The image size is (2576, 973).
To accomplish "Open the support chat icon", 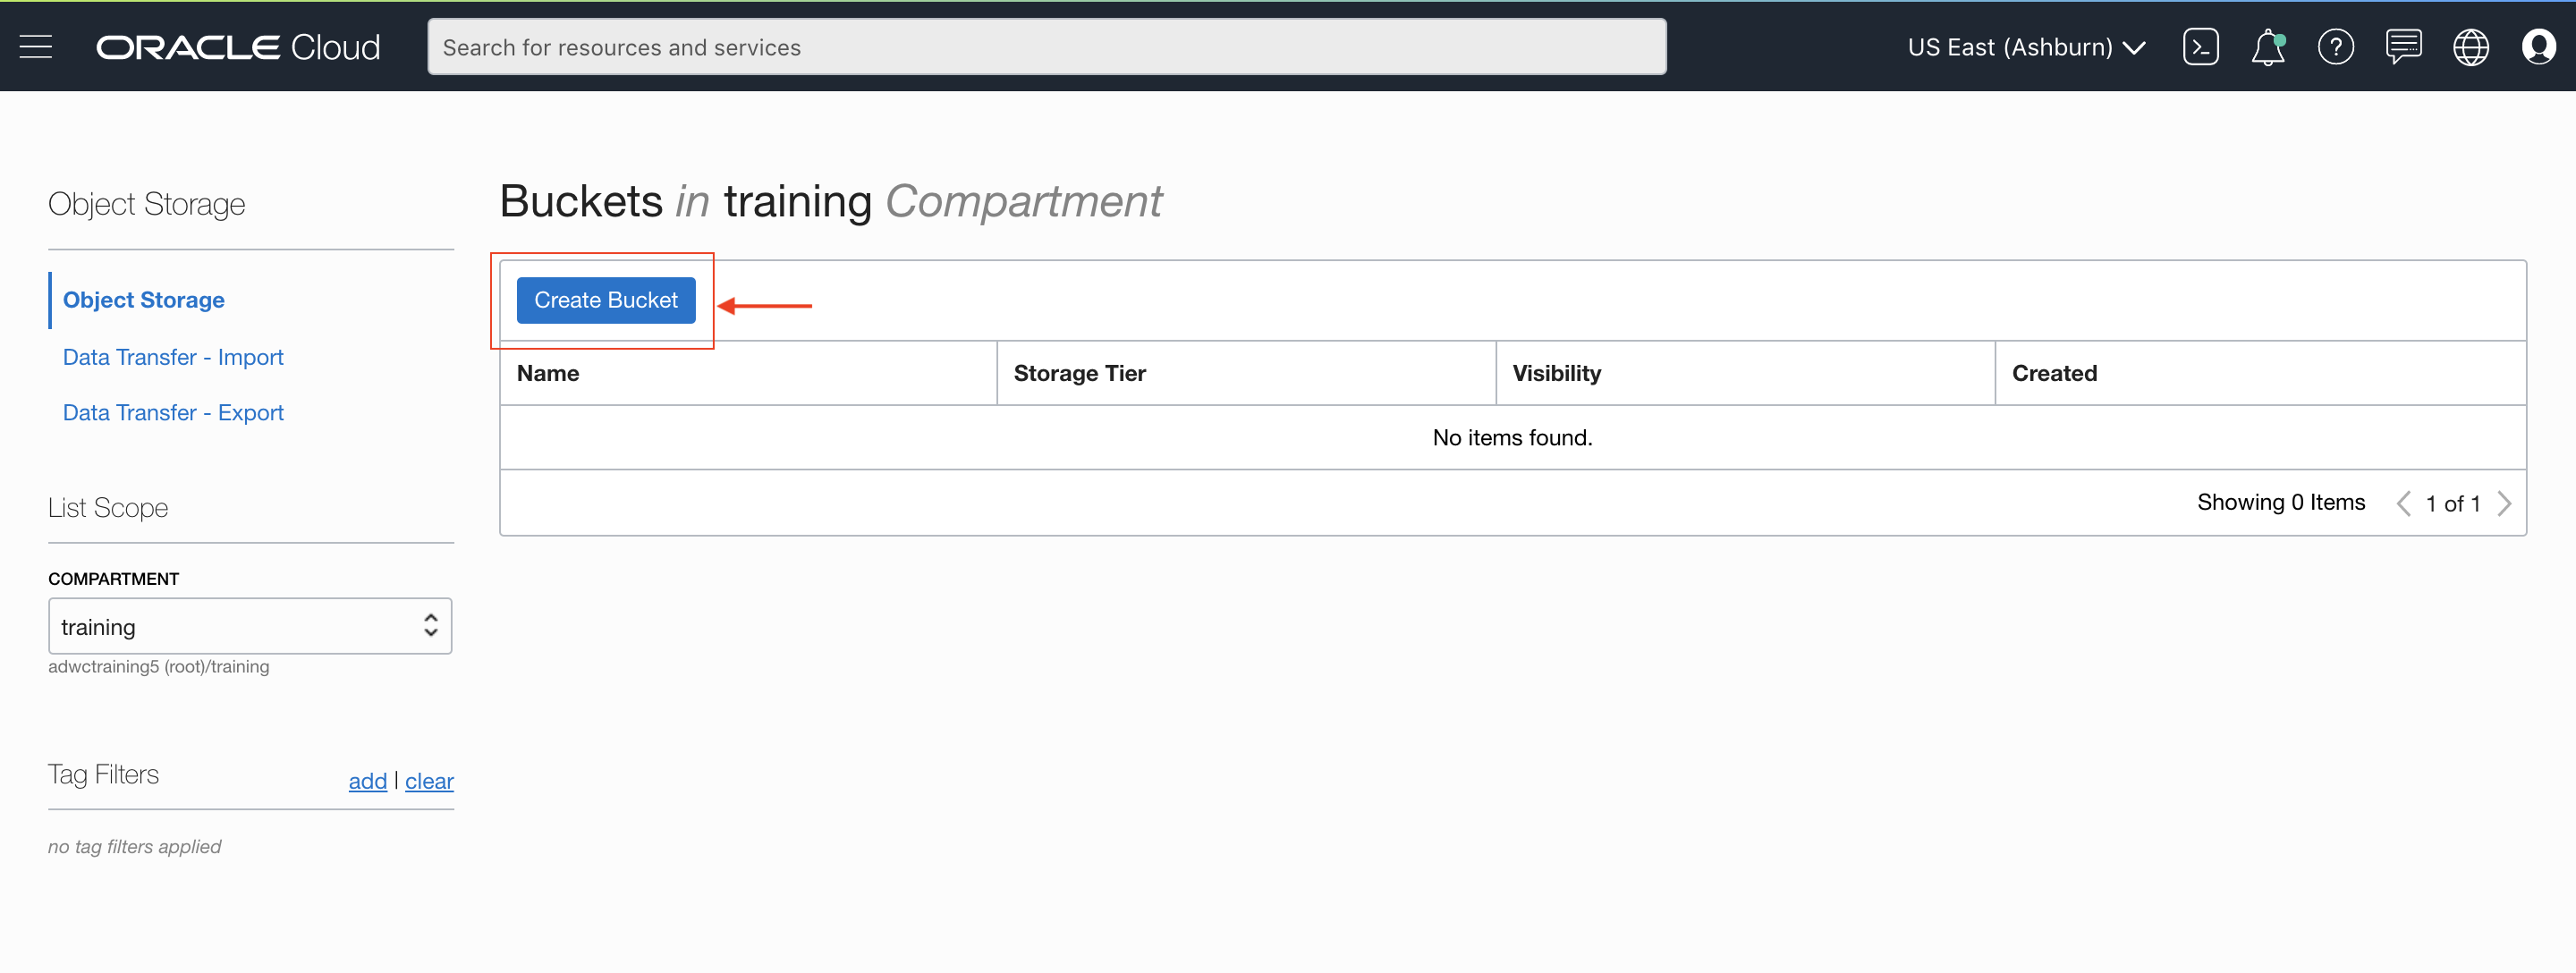I will tap(2403, 47).
